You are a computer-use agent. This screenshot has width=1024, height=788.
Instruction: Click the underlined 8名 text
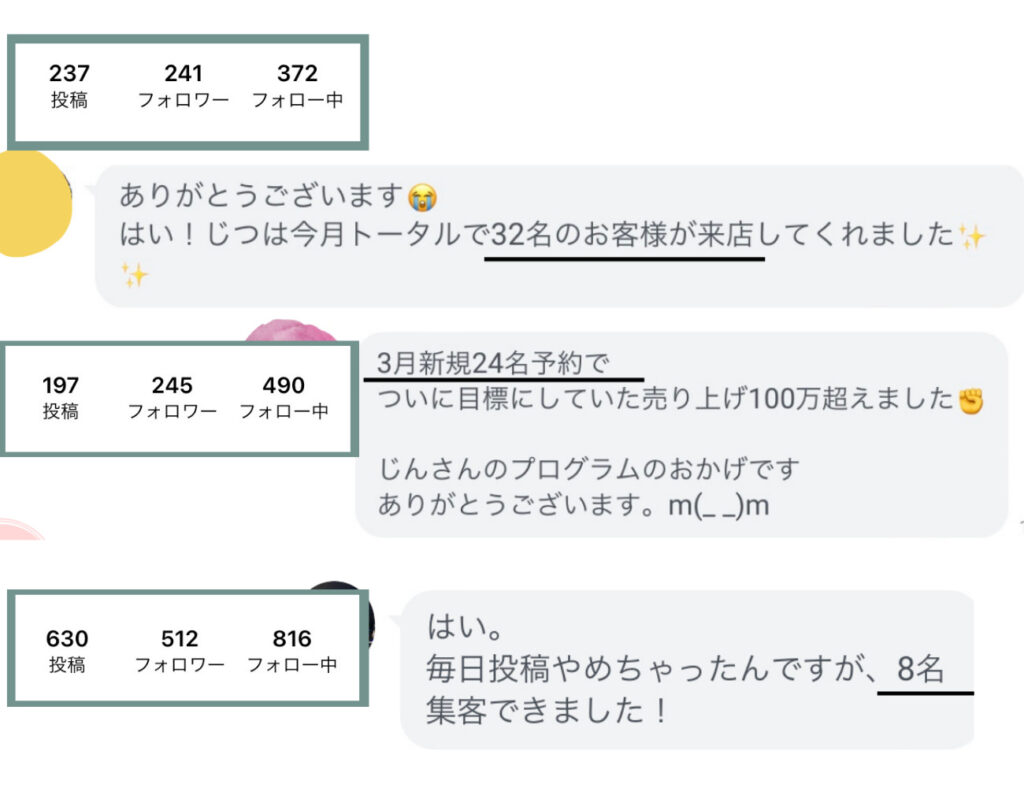pyautogui.click(x=920, y=670)
